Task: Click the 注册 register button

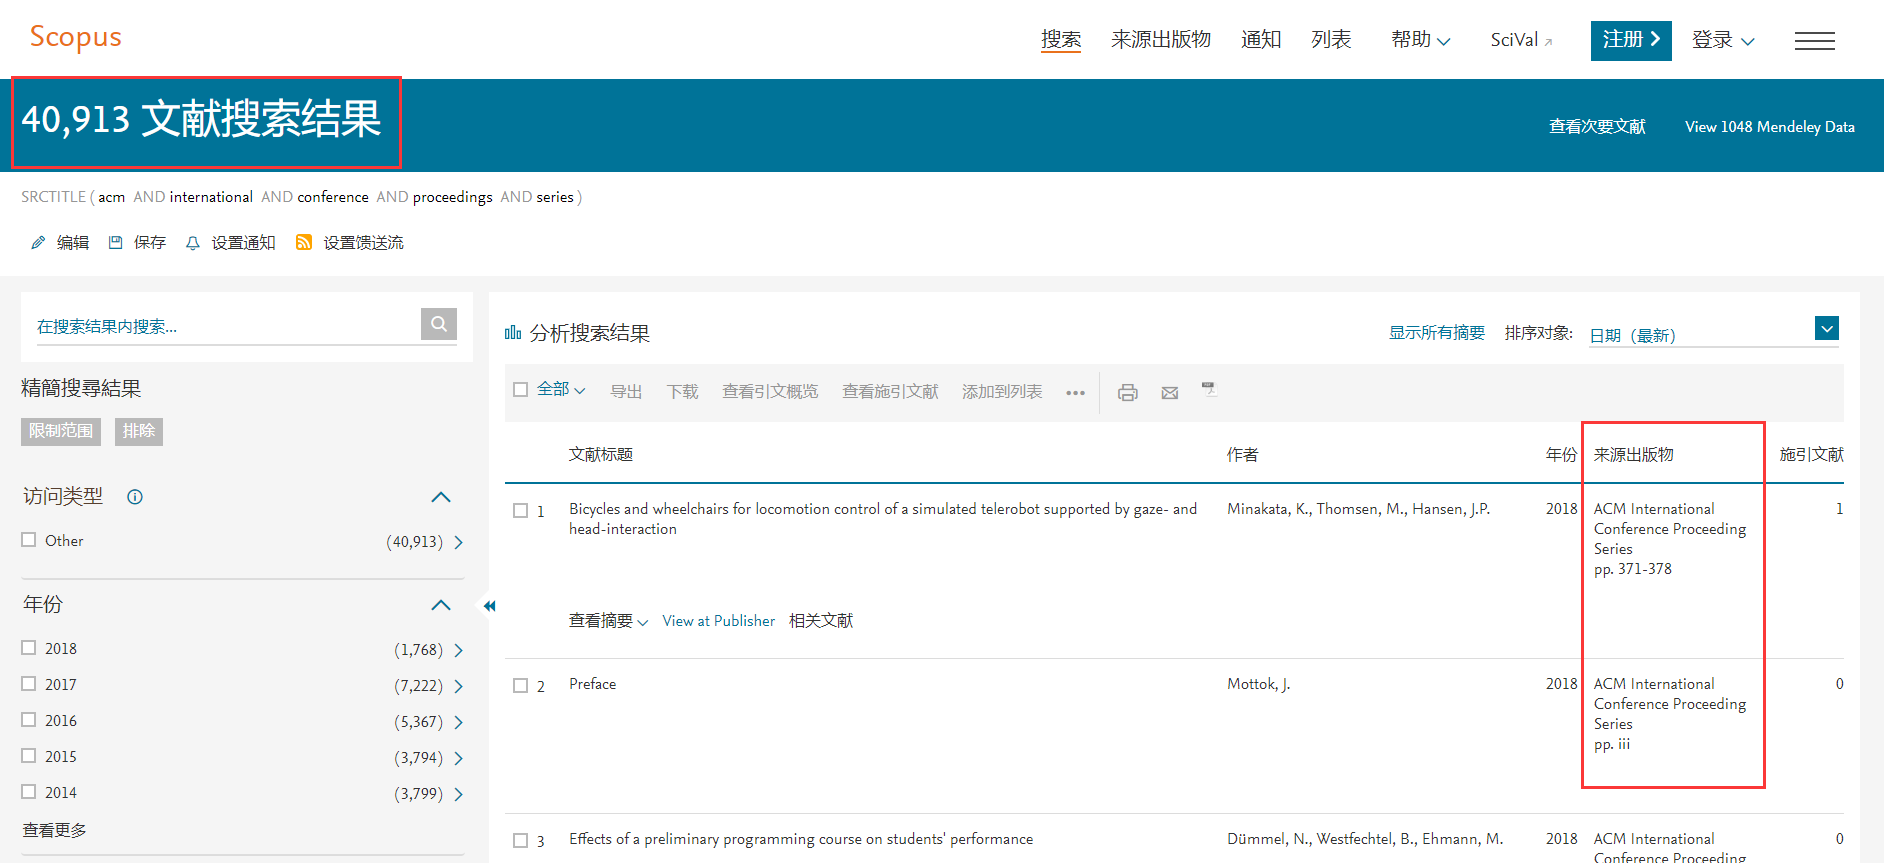Action: click(x=1630, y=40)
